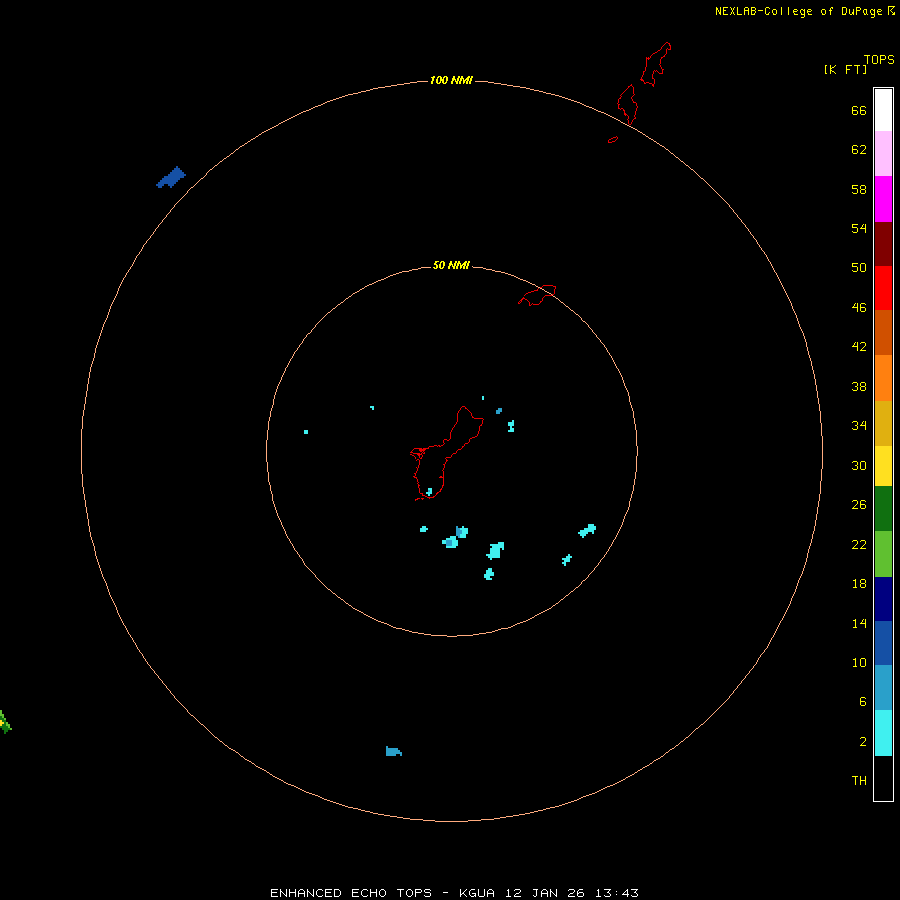Click the Rota island outline on the 50 NMI ring
This screenshot has height=900, width=900.
pyautogui.click(x=537, y=295)
